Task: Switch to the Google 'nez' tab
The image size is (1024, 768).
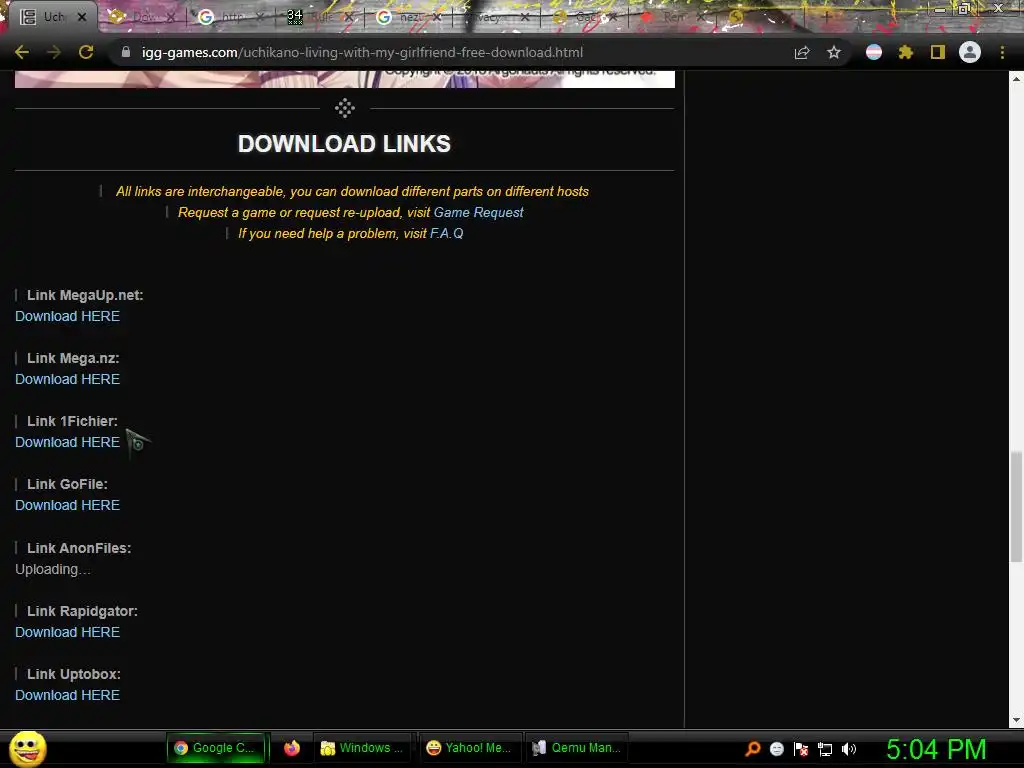Action: pos(409,17)
